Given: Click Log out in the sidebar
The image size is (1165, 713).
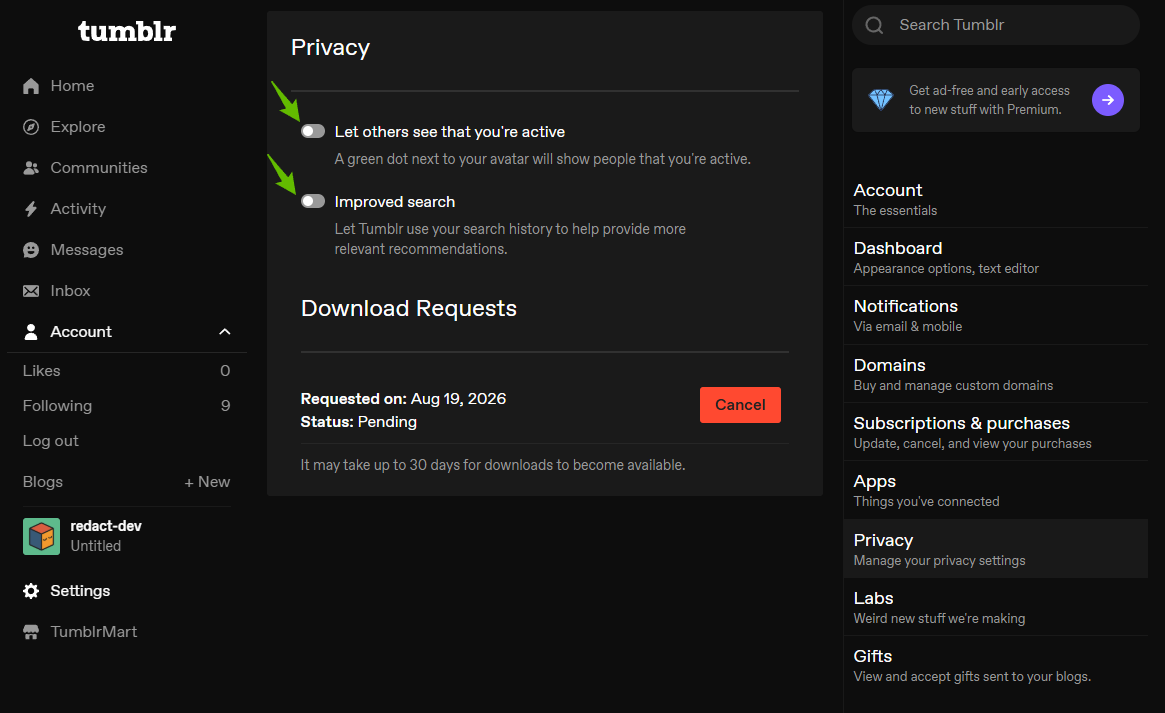Looking at the screenshot, I should pyautogui.click(x=51, y=441).
